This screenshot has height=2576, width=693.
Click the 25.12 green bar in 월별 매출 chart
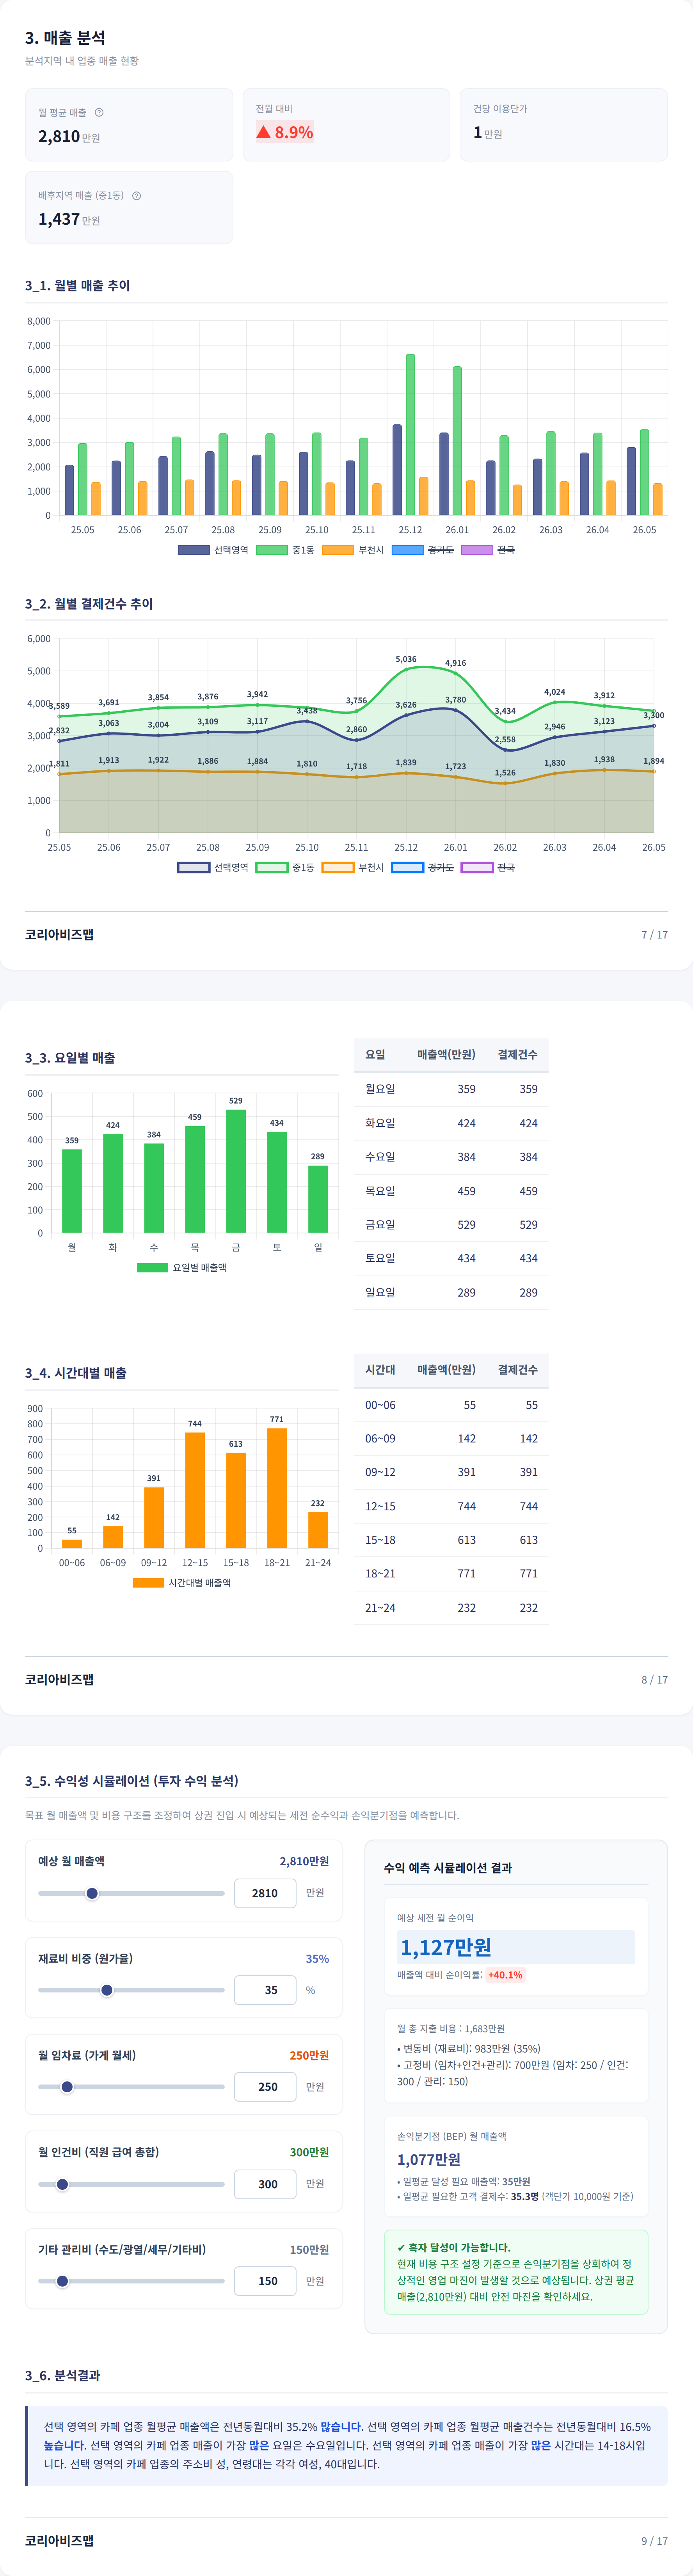pos(410,435)
